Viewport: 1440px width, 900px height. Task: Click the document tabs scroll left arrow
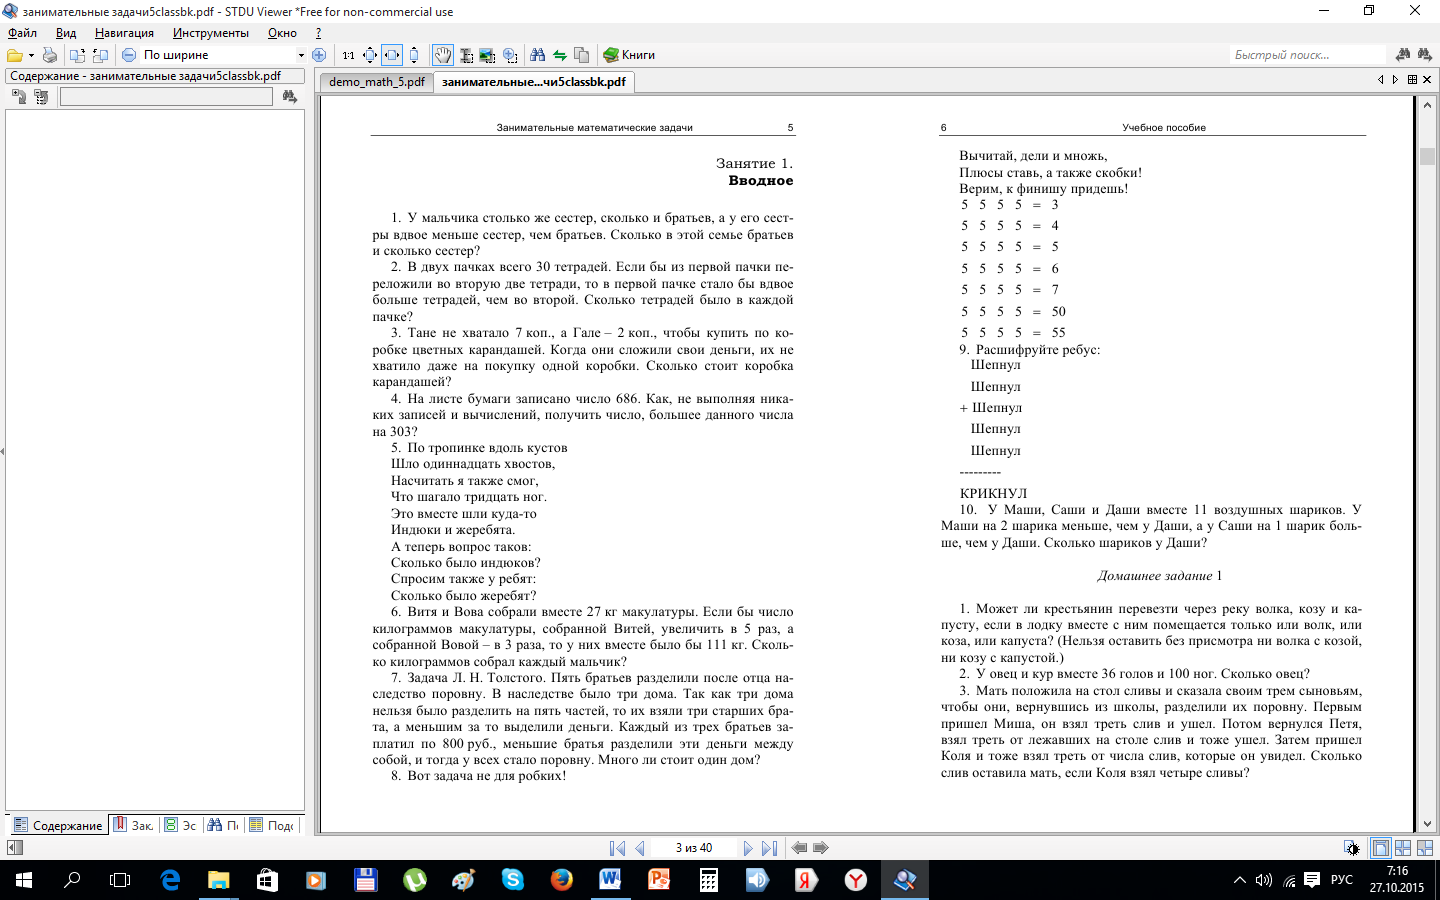point(1381,80)
